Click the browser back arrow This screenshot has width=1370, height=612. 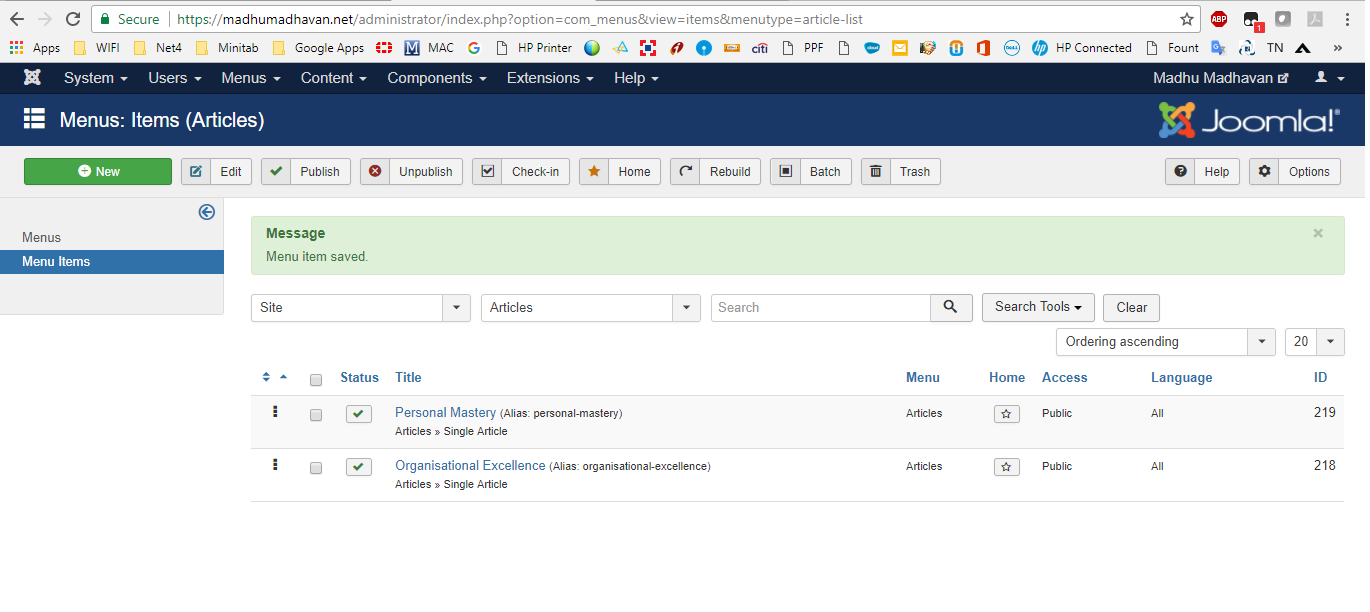tap(17, 19)
